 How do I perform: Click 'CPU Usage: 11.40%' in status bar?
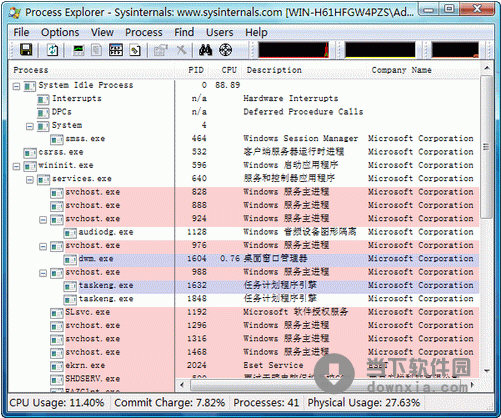[57, 403]
